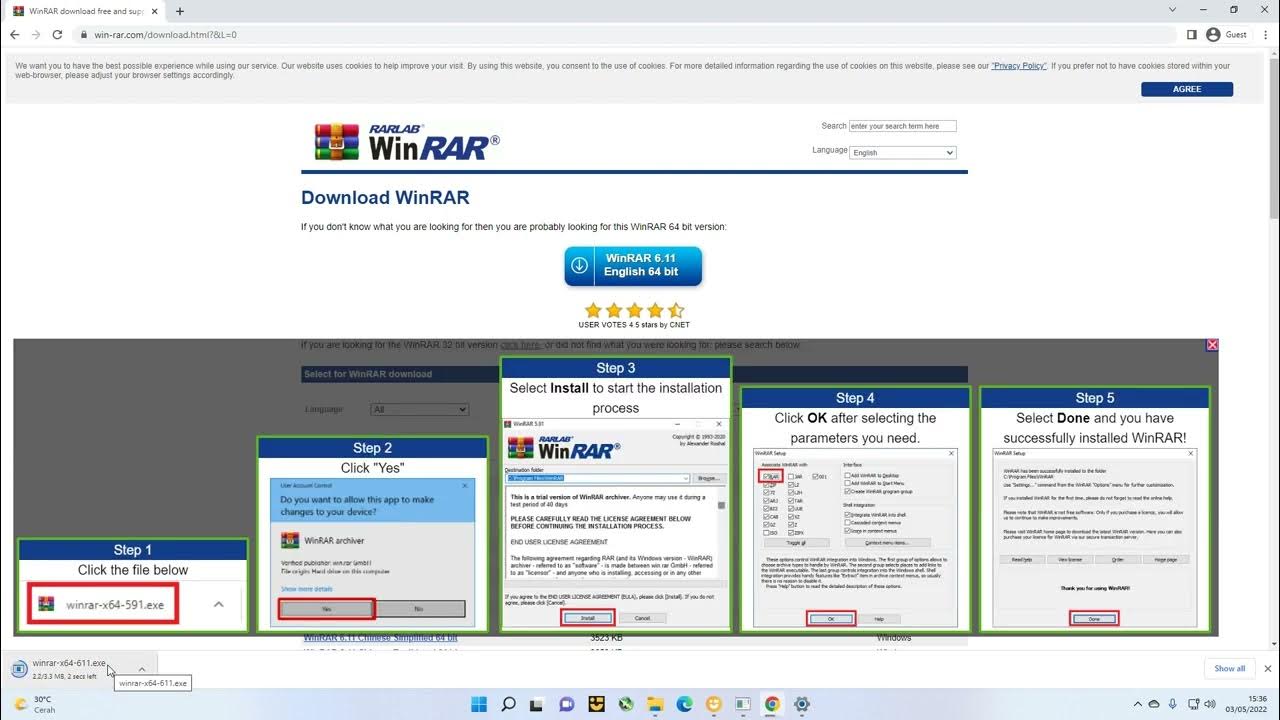Switch to Google Chrome on taskbar
This screenshot has height=720, width=1280.
[772, 704]
